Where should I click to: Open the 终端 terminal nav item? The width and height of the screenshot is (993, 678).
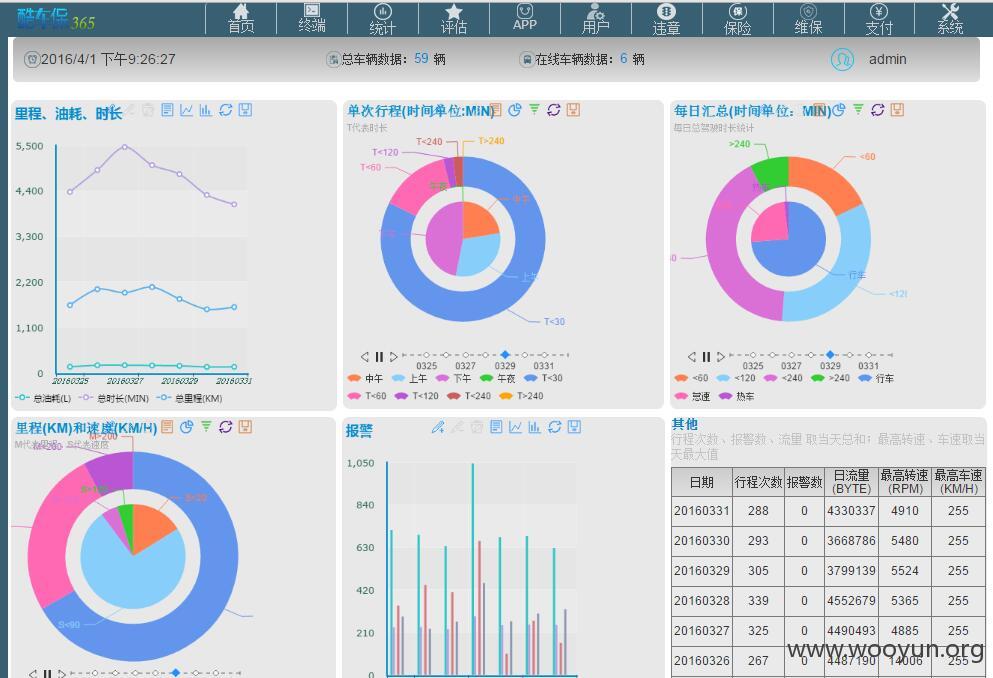[x=312, y=18]
